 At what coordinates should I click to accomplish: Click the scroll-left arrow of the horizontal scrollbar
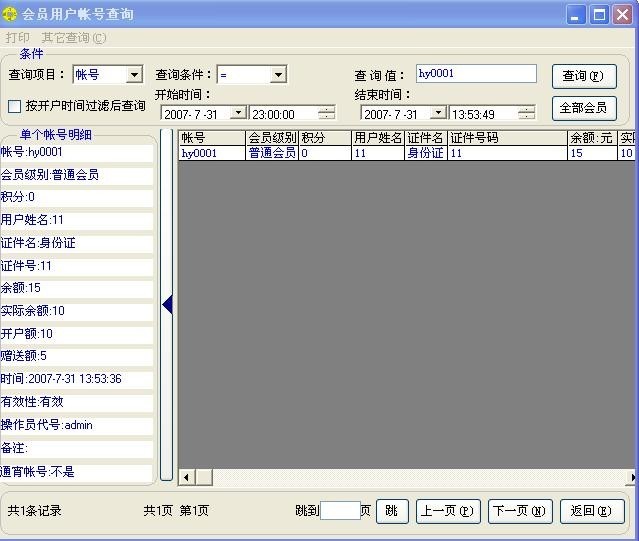pyautogui.click(x=187, y=477)
